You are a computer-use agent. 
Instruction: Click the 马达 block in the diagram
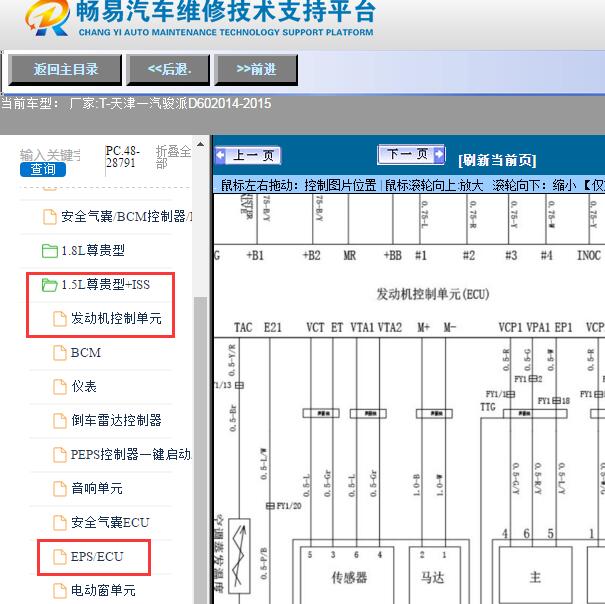coord(433,577)
